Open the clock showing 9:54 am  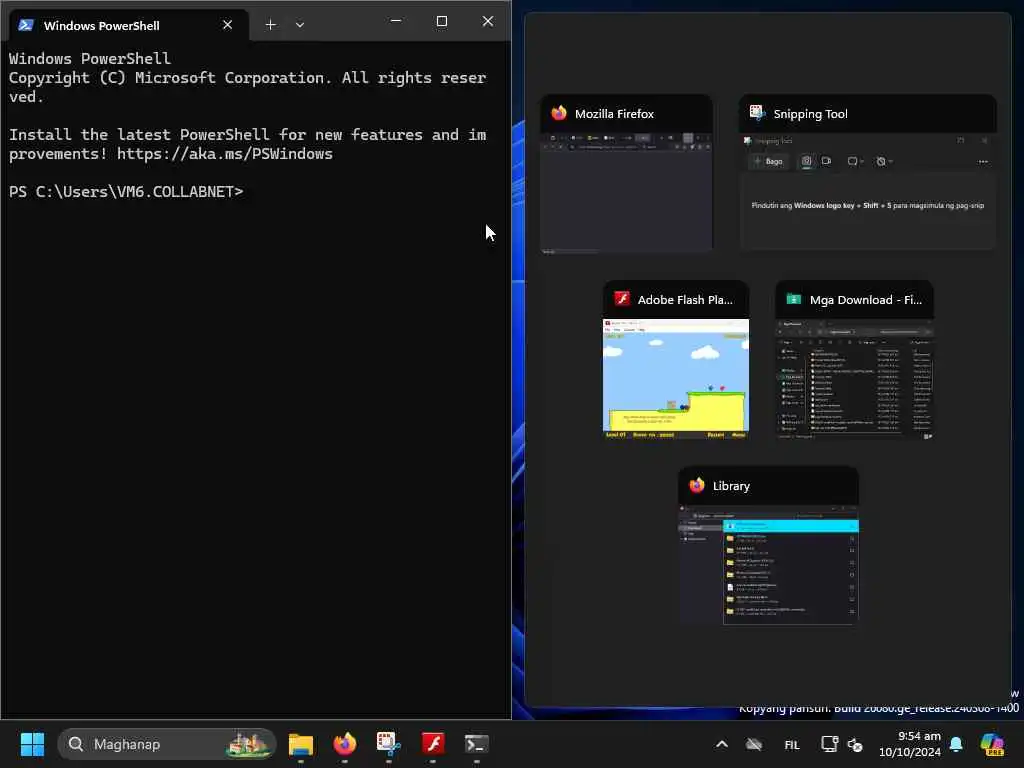[910, 744]
